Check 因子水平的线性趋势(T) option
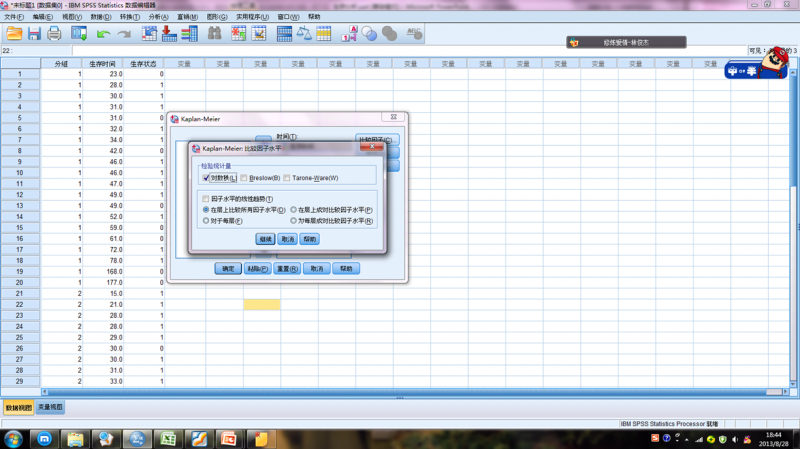The width and height of the screenshot is (800, 449). click(206, 198)
